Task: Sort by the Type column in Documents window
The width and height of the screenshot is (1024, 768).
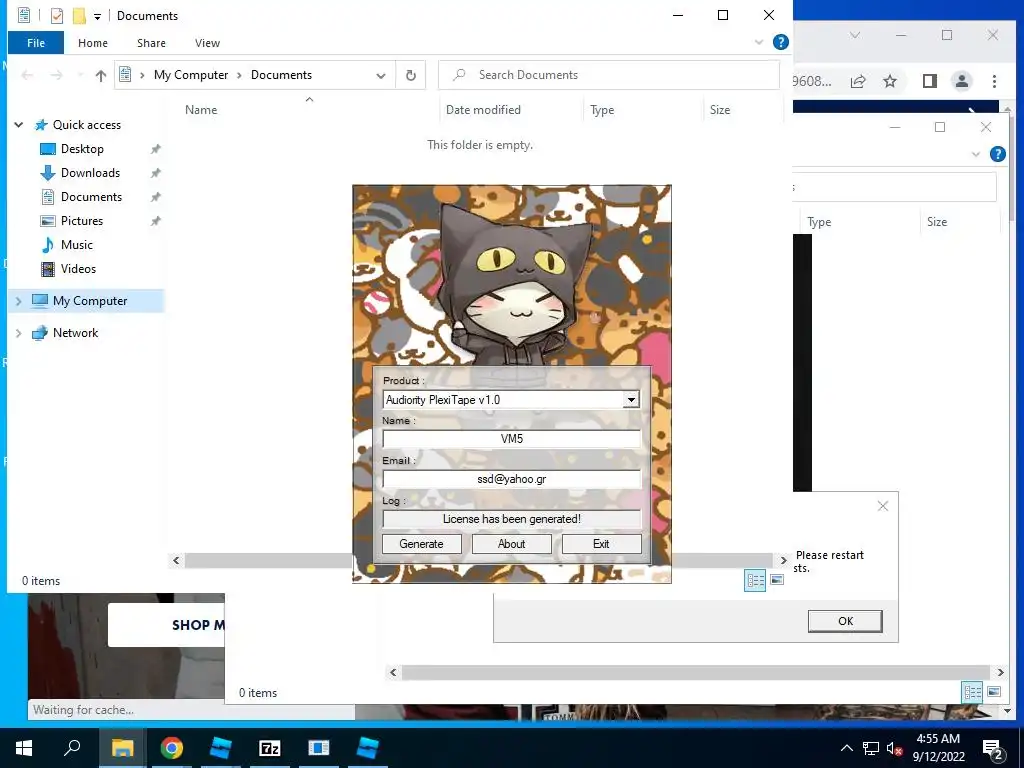Action: pyautogui.click(x=602, y=110)
